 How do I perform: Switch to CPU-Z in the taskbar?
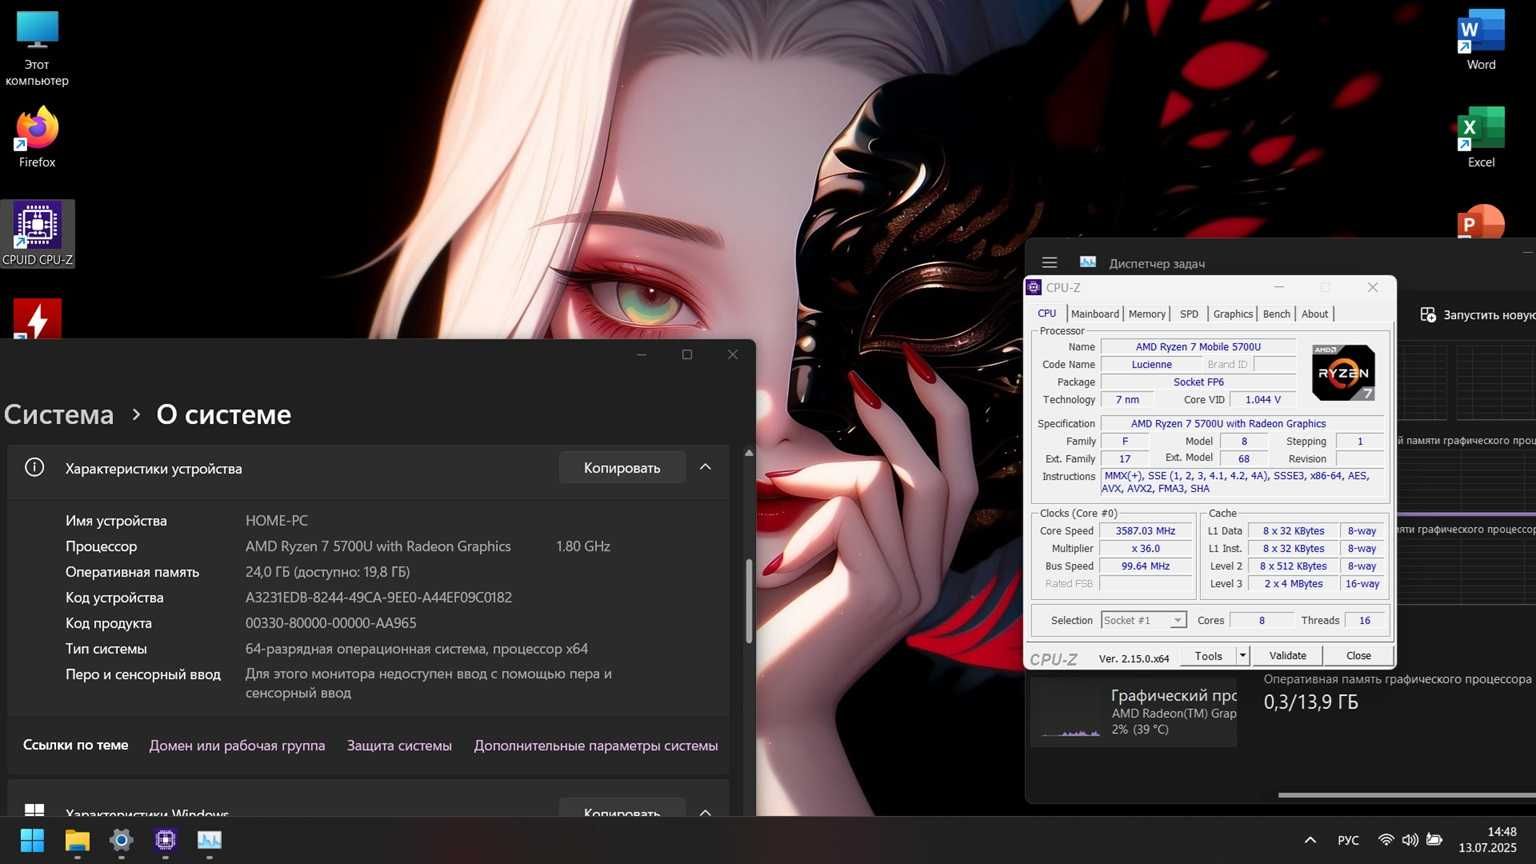tap(165, 840)
